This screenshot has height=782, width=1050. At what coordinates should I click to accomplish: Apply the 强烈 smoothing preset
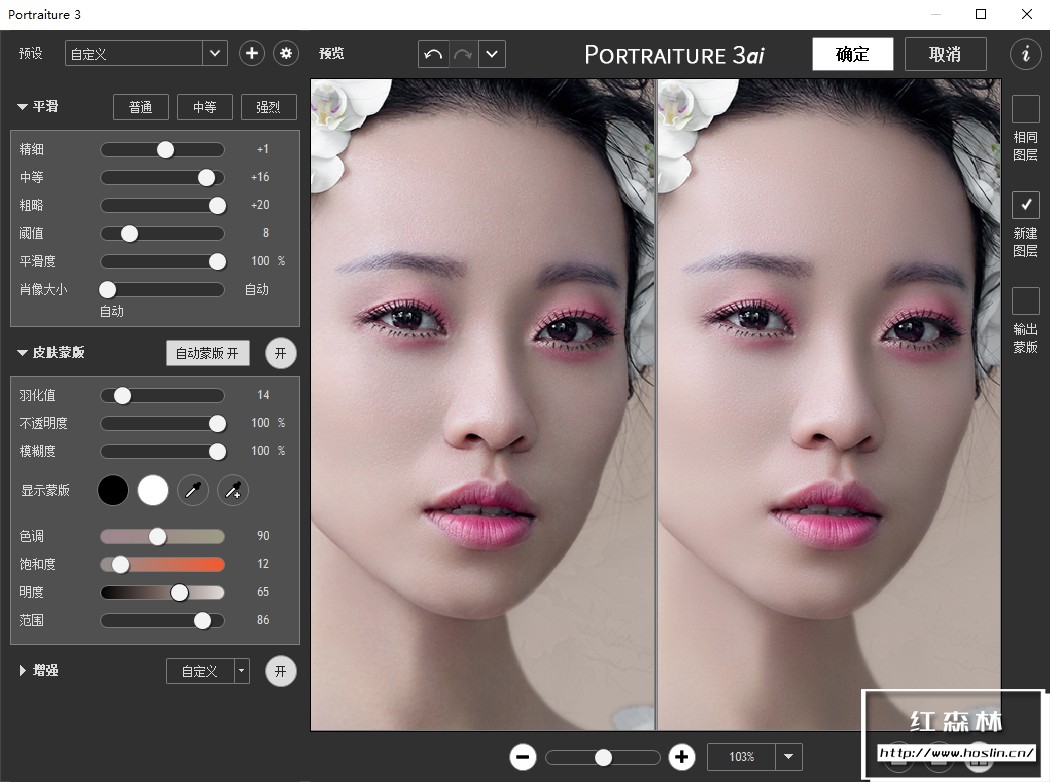[x=269, y=107]
